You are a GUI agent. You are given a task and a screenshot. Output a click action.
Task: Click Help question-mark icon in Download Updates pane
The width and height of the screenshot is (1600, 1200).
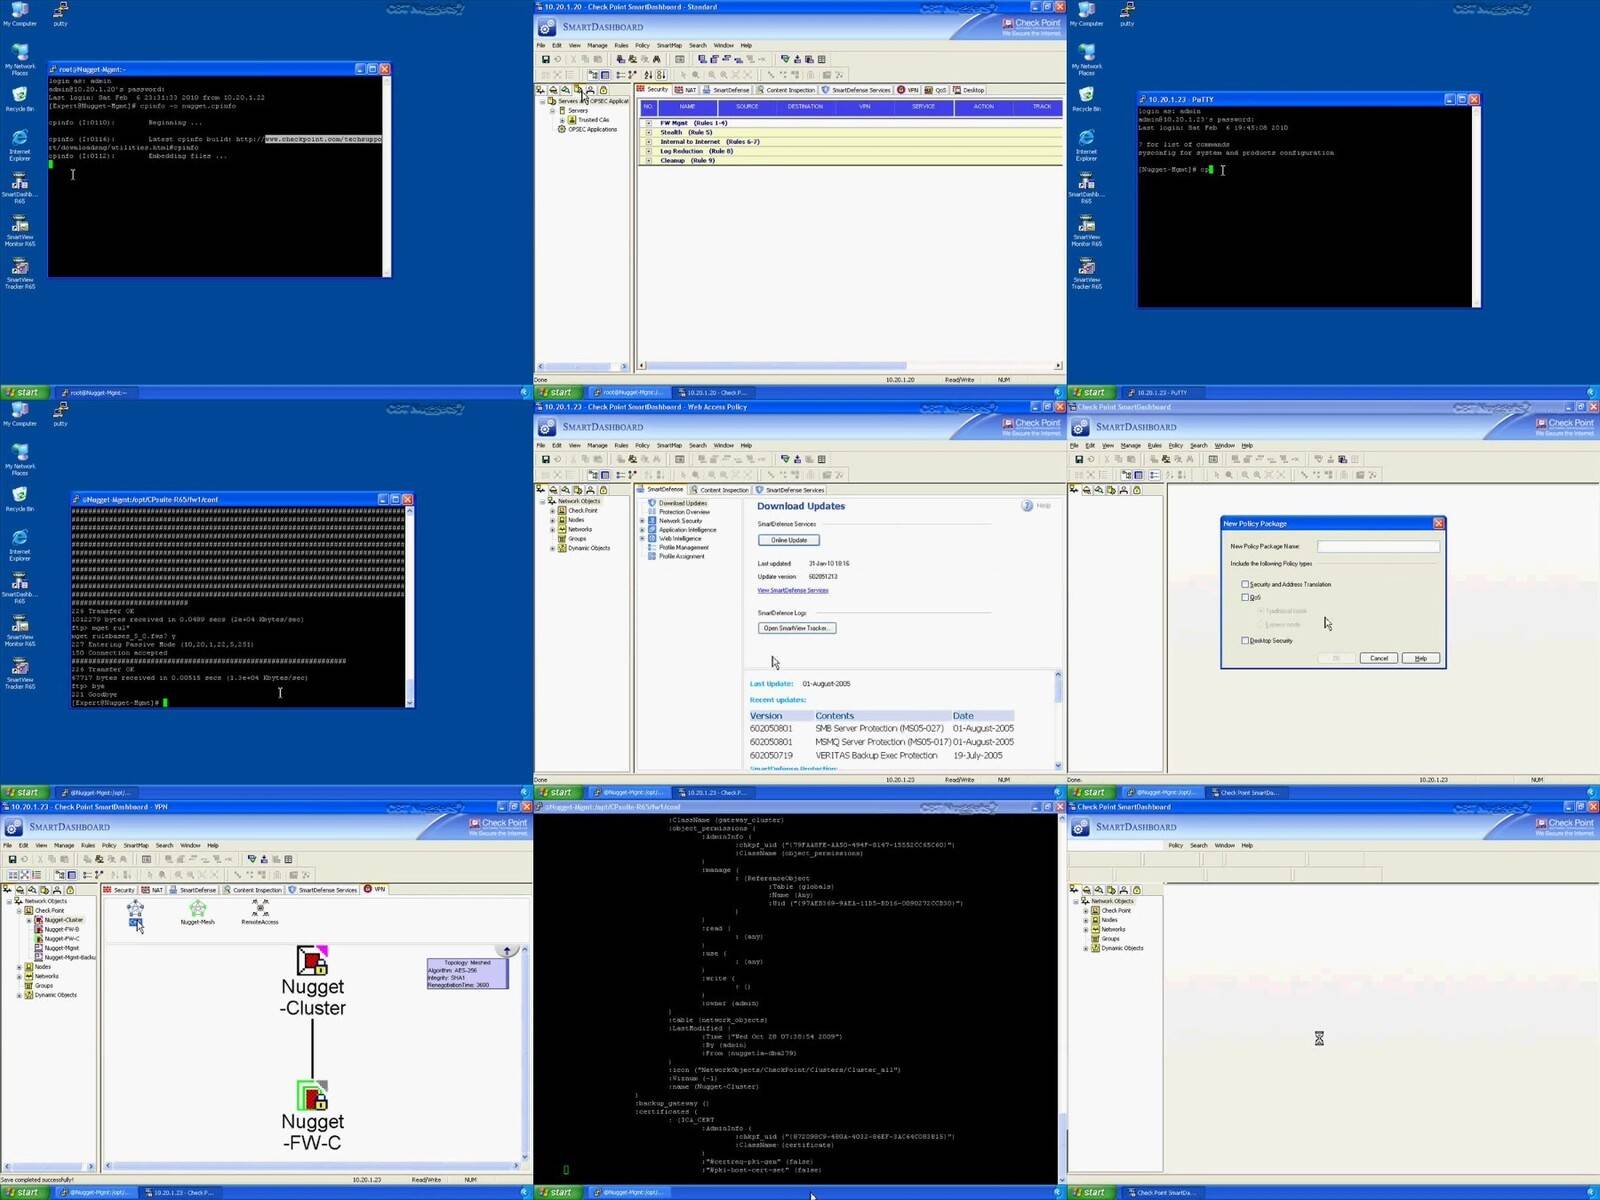pos(1027,505)
